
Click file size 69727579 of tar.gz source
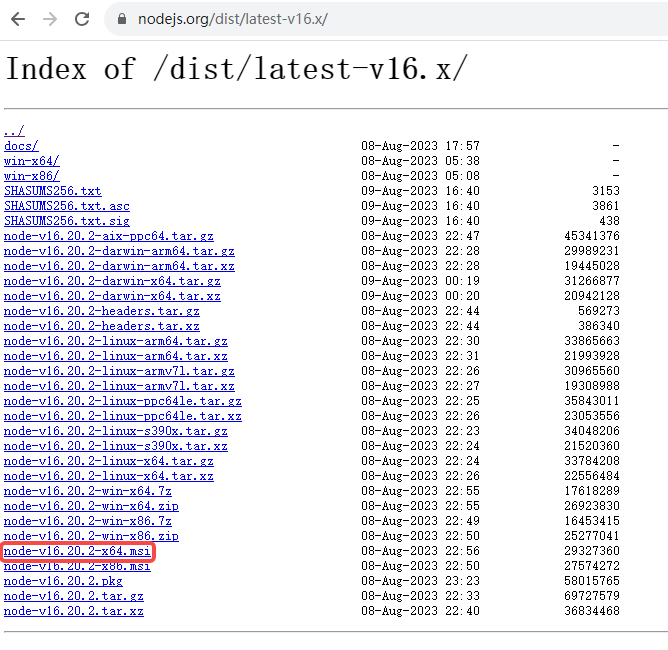click(592, 596)
